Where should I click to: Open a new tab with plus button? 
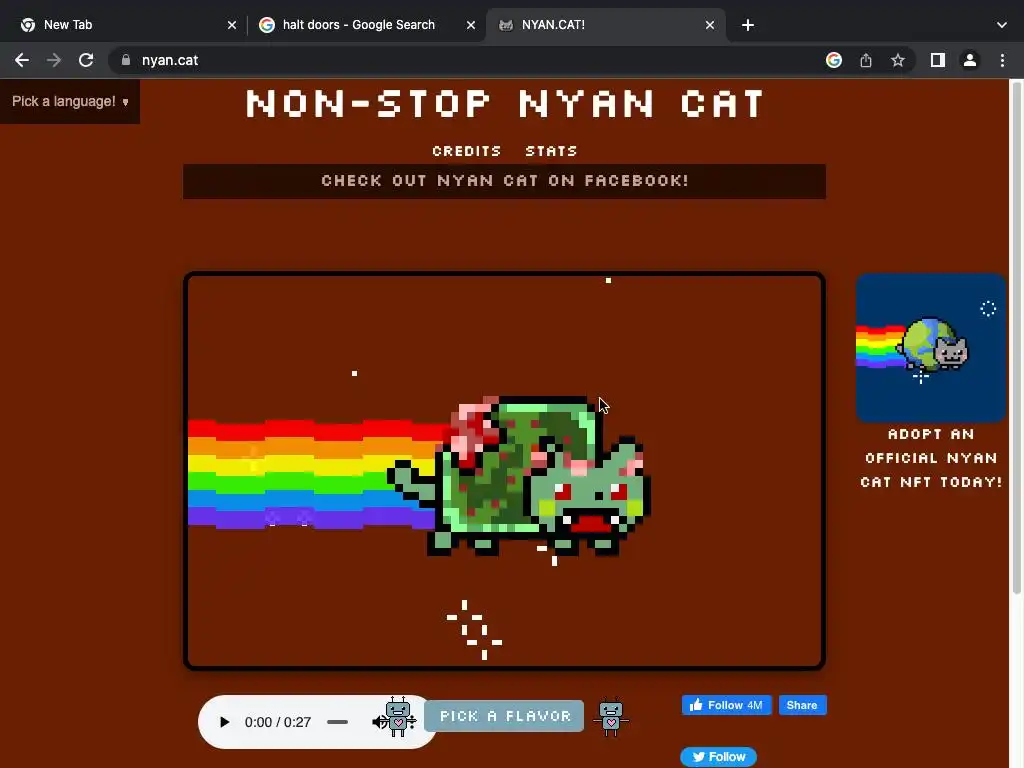click(x=748, y=25)
